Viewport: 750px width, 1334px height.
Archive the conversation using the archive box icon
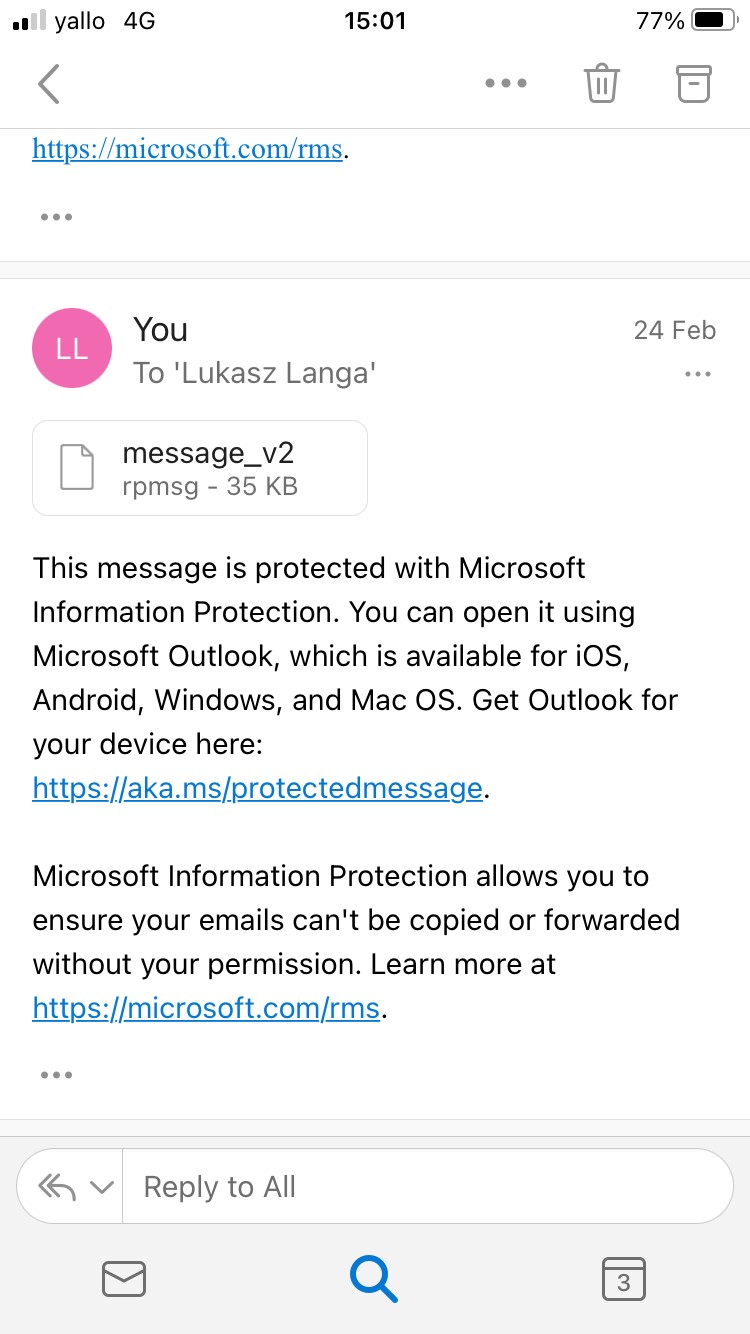coord(694,84)
